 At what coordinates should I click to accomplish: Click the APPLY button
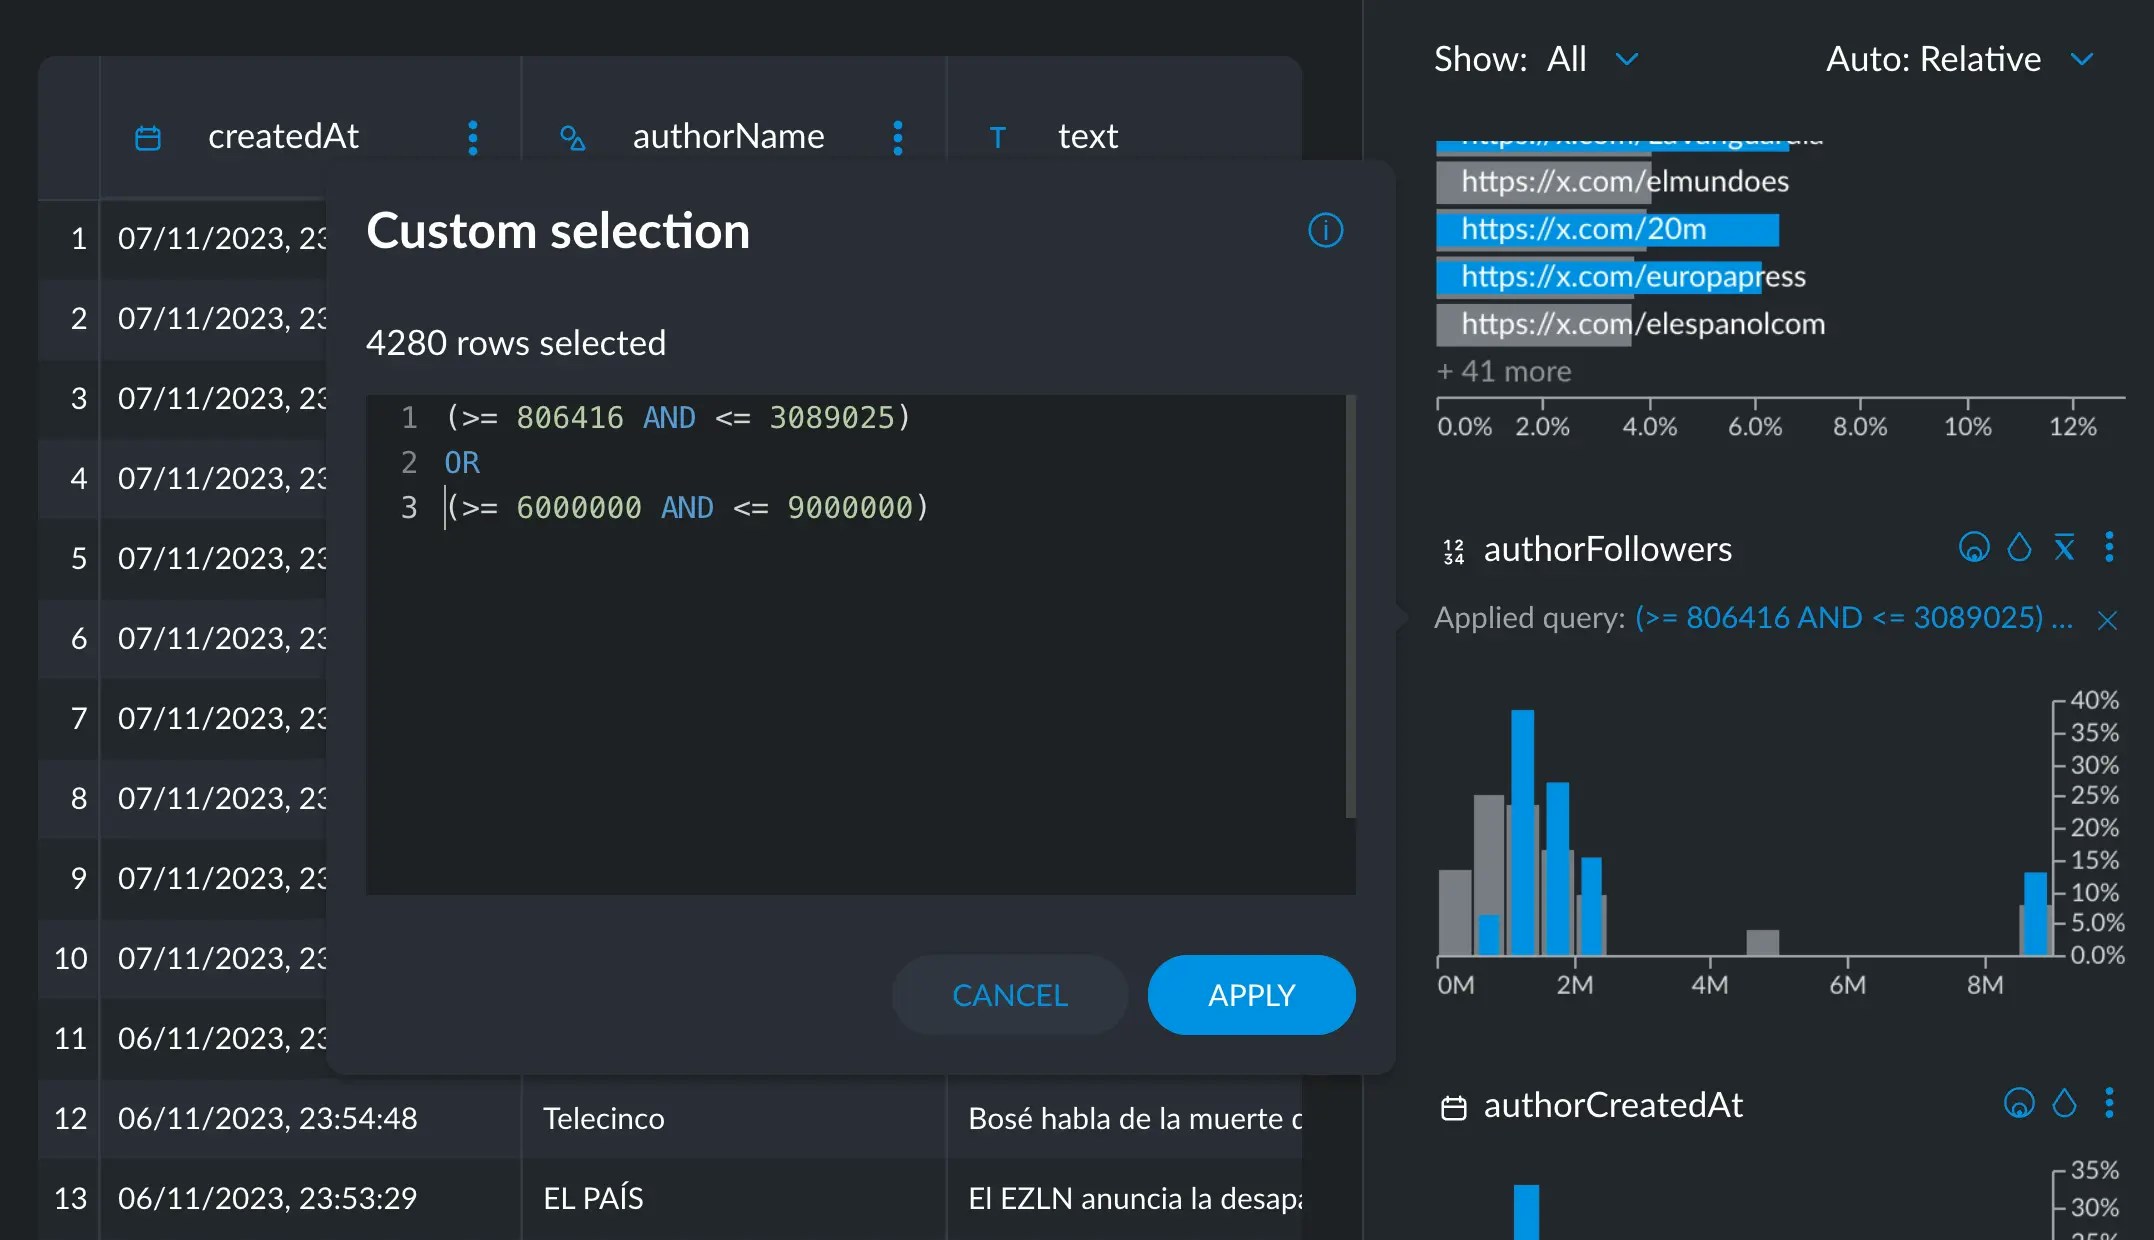point(1251,994)
